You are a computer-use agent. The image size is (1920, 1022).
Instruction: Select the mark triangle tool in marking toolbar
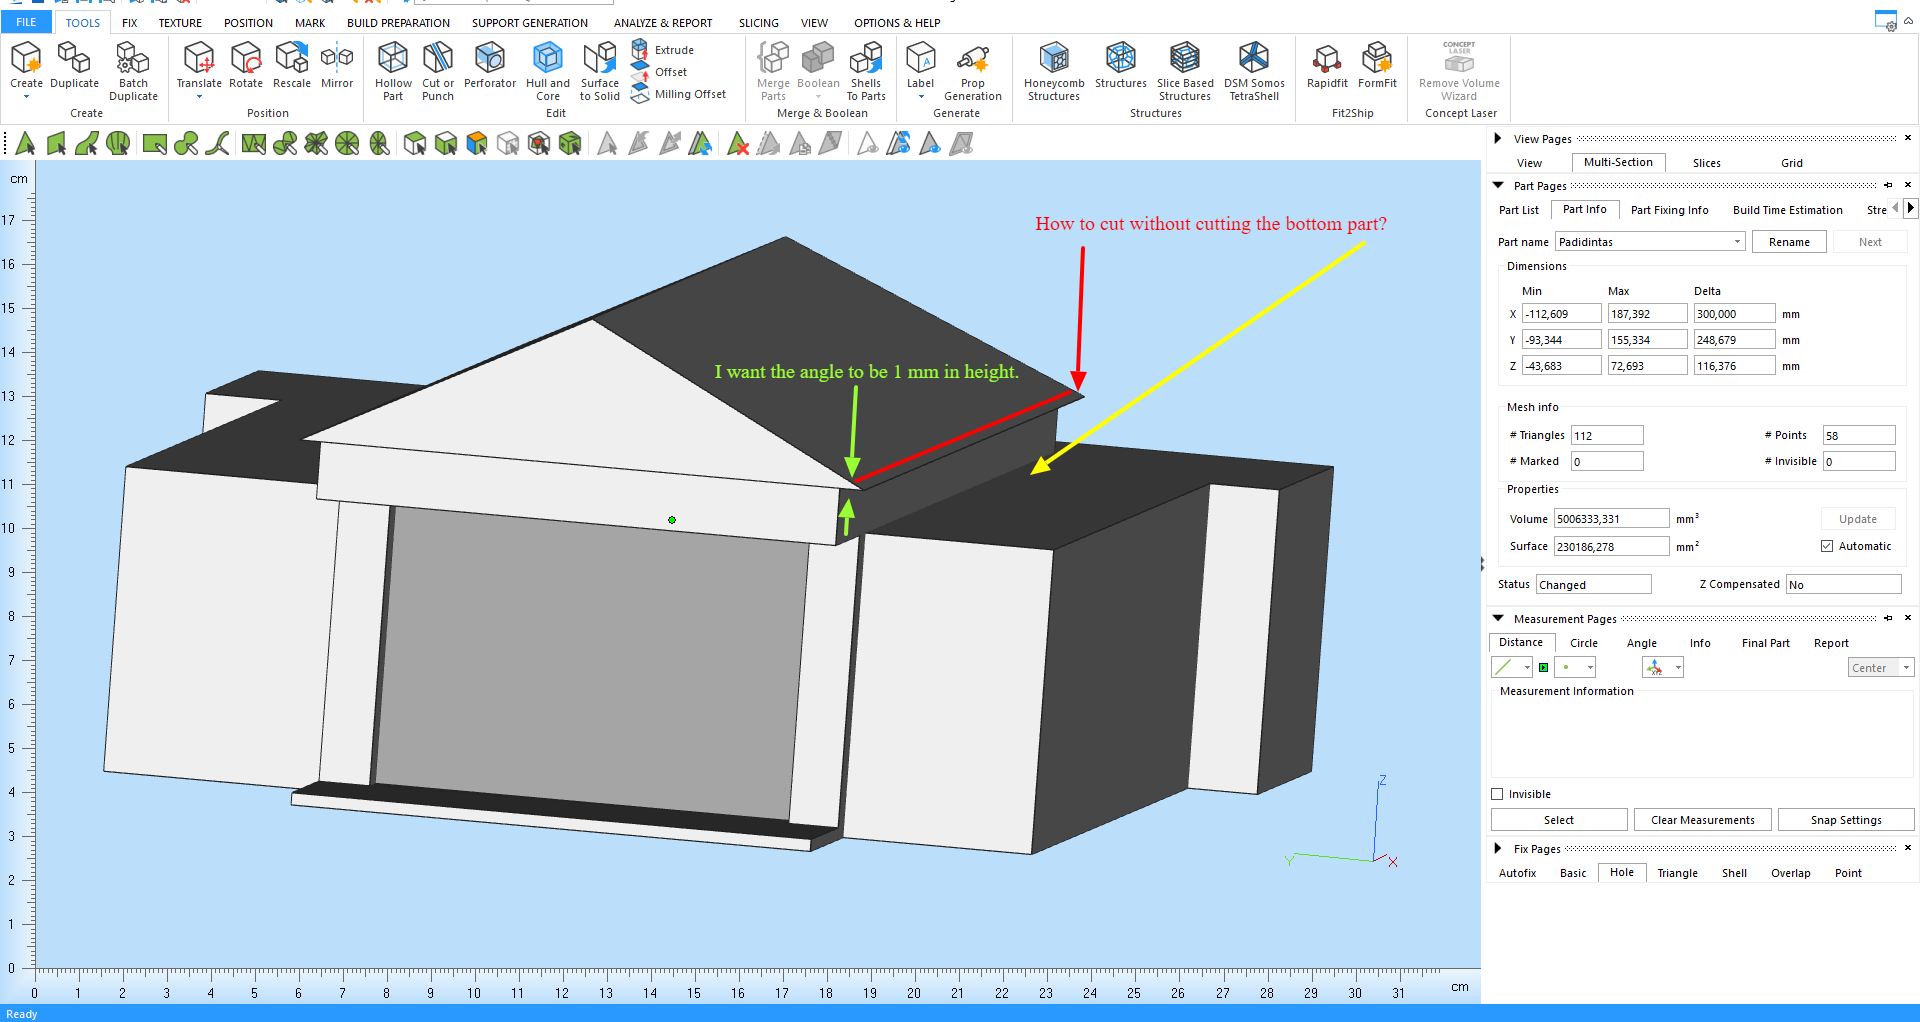[26, 144]
